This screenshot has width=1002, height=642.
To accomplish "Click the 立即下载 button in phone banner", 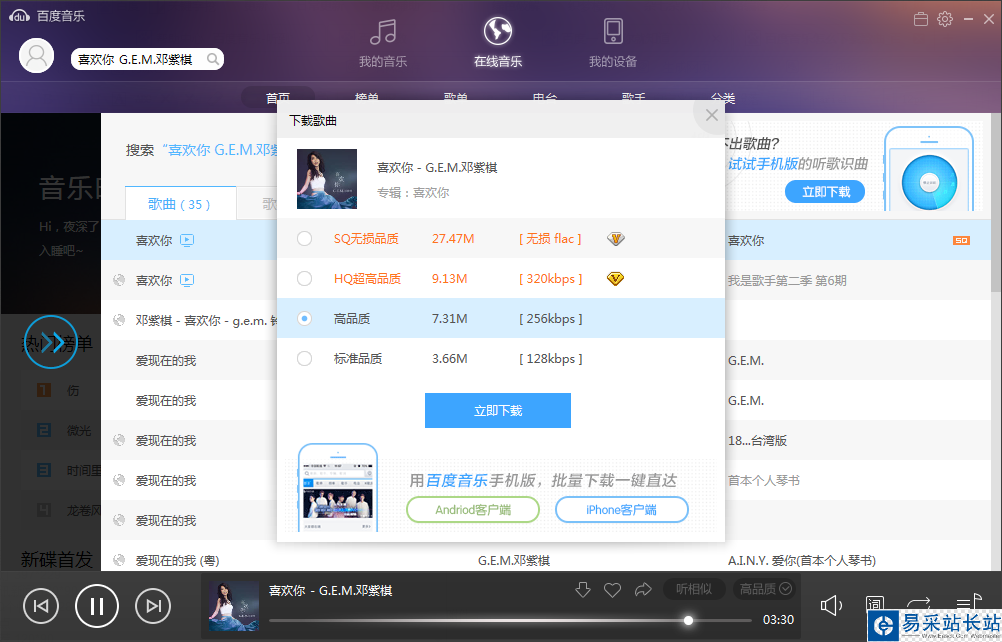I will pyautogui.click(x=825, y=192).
